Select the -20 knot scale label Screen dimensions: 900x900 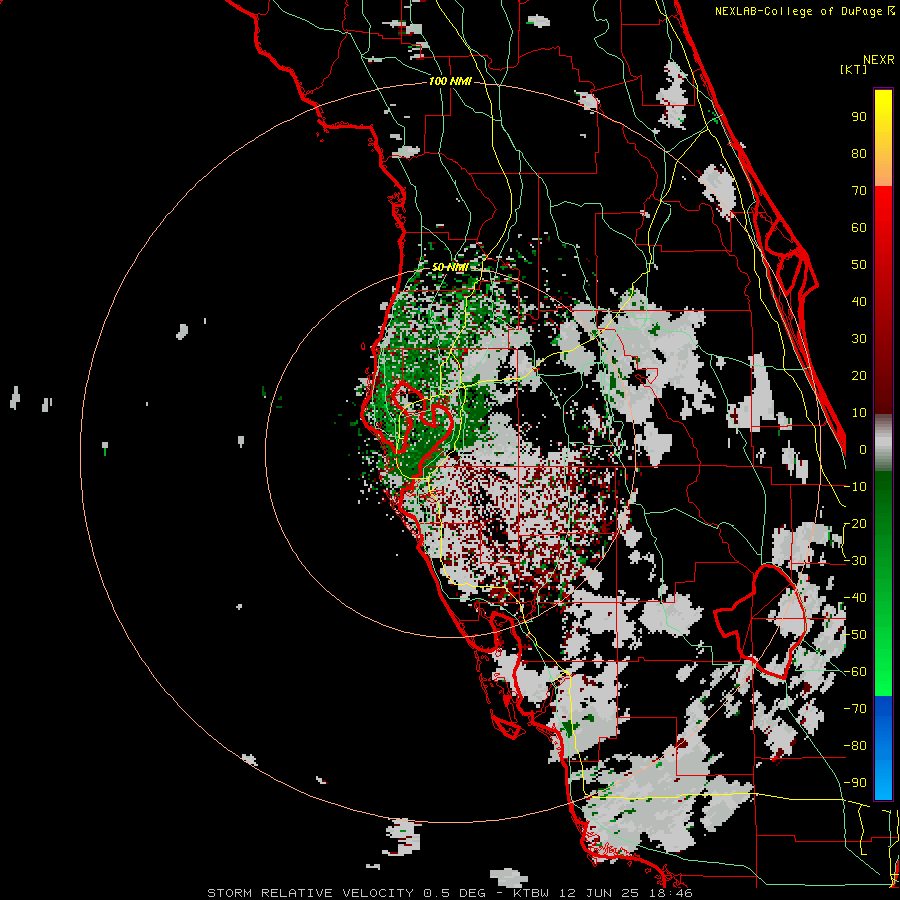click(855, 524)
